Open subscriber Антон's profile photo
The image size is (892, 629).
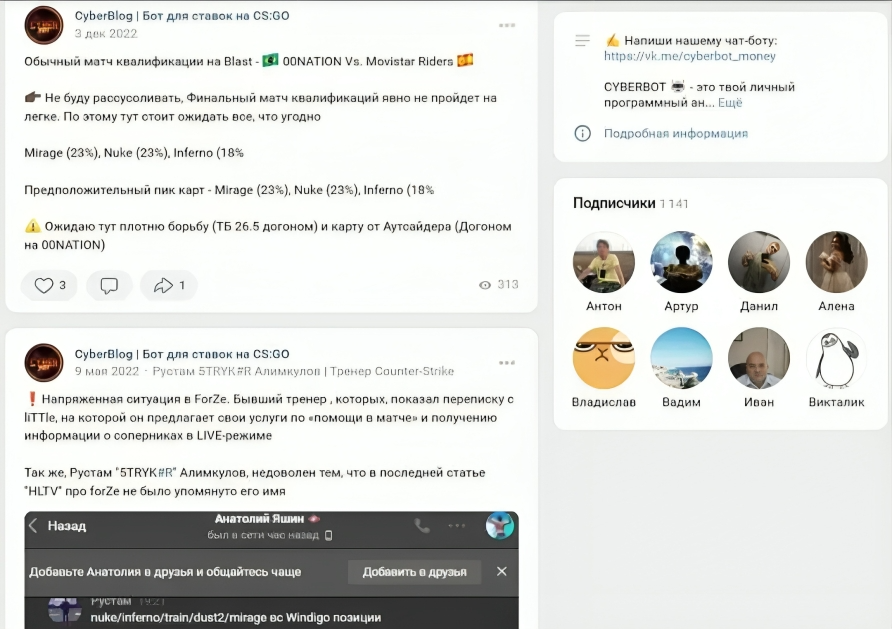[603, 262]
